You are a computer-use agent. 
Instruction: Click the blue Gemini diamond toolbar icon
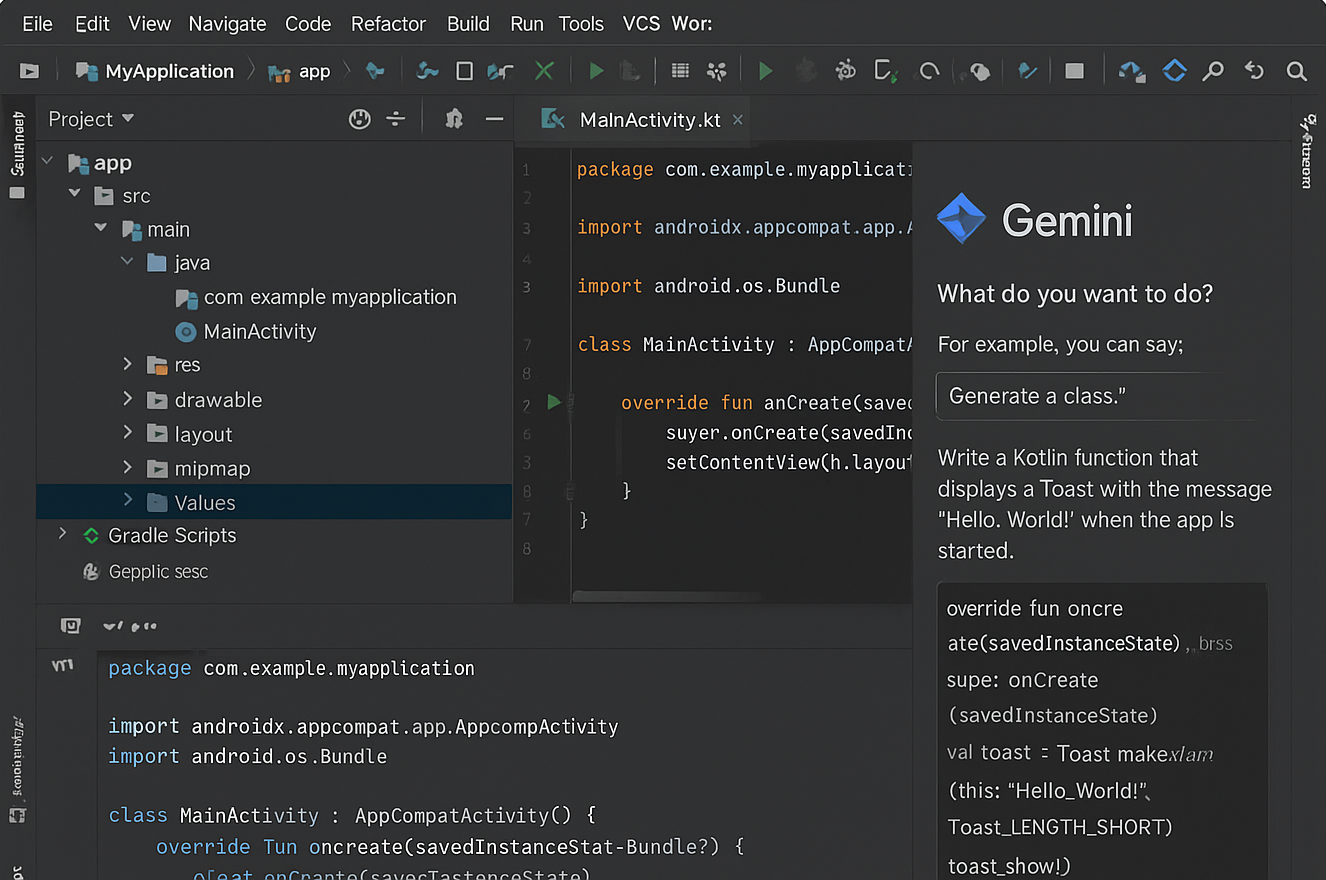point(1174,71)
